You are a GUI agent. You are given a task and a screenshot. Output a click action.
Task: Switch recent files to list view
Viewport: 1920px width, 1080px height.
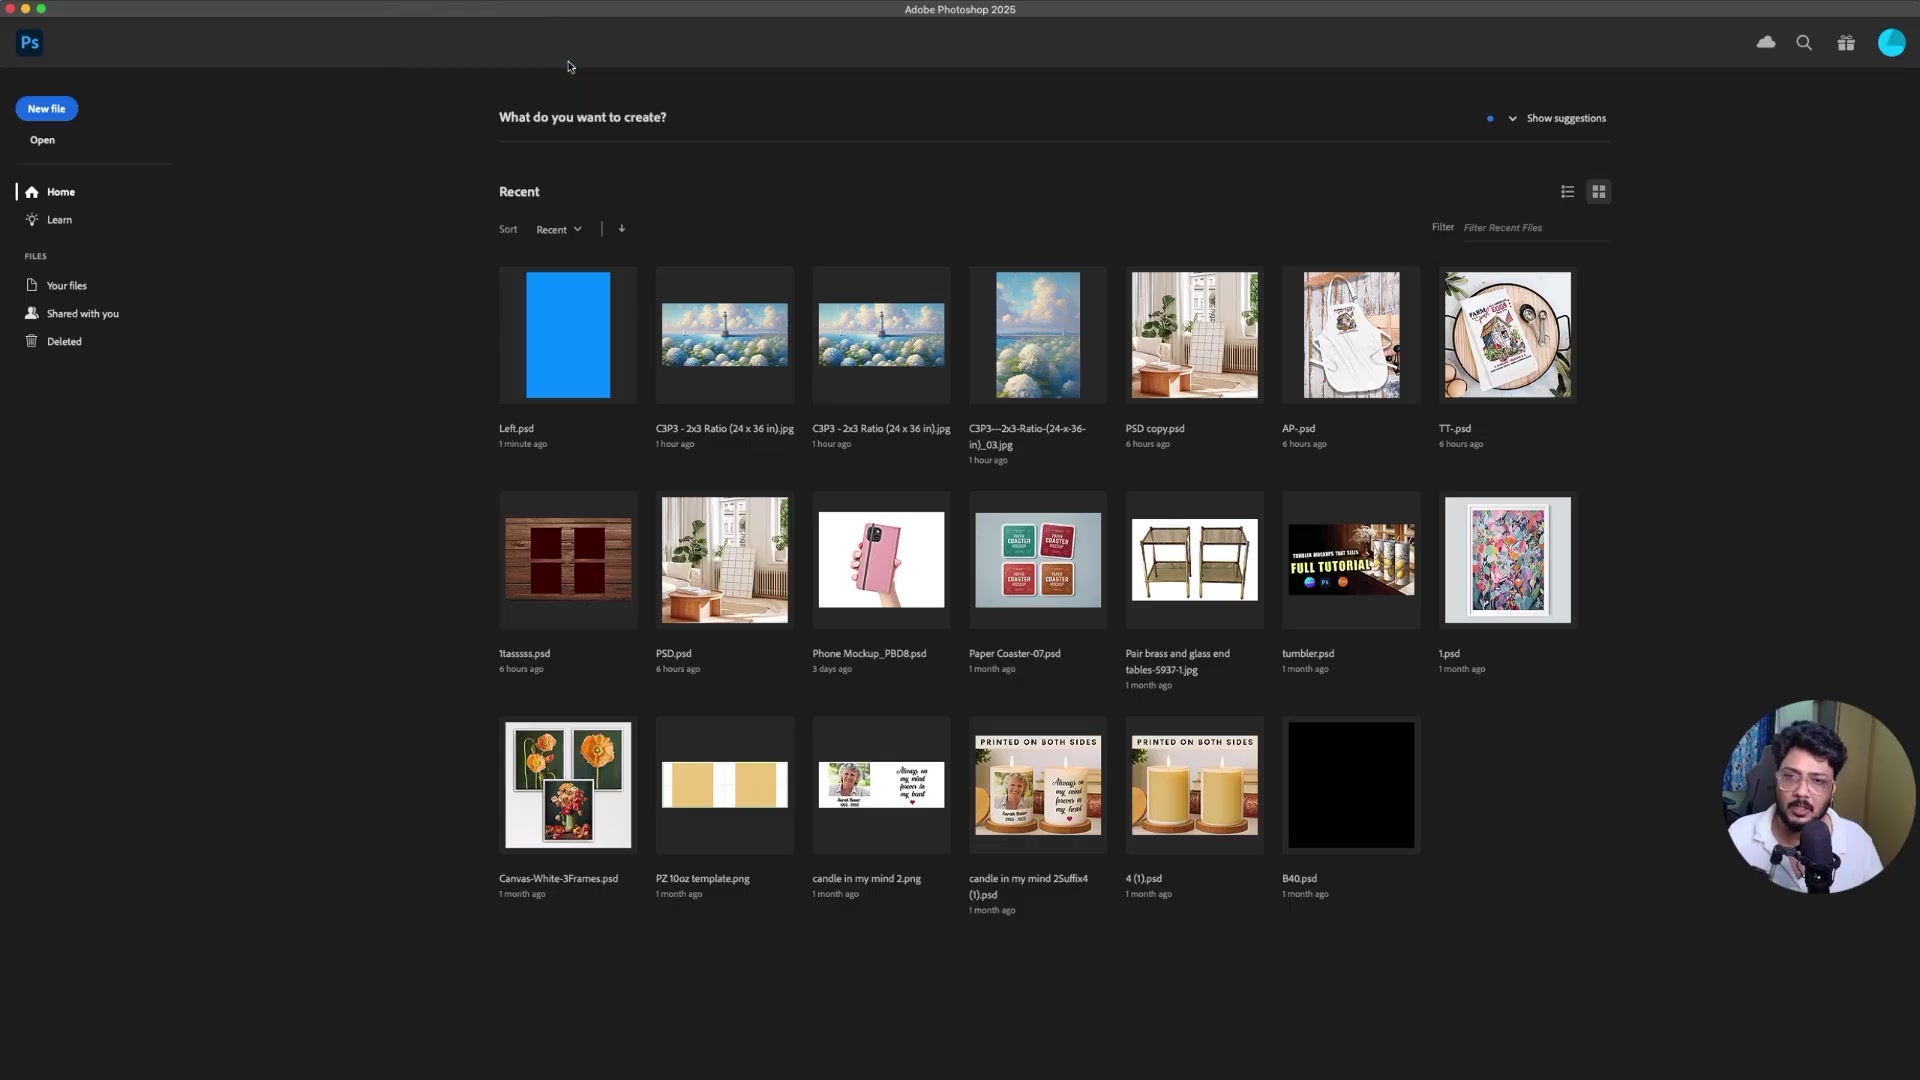[x=1567, y=191]
